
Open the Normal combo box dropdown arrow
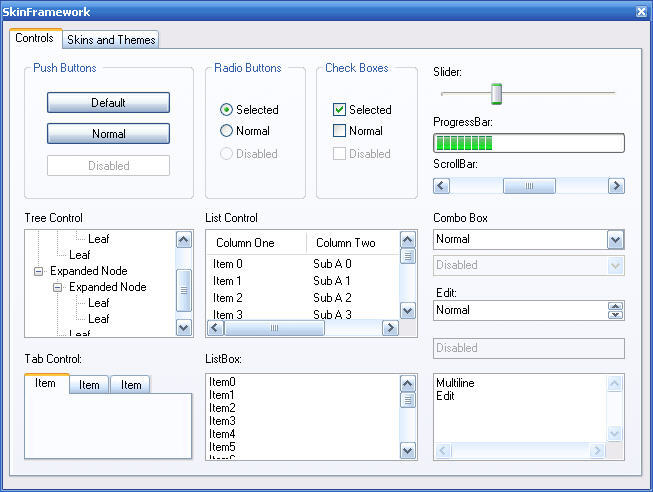click(x=616, y=240)
